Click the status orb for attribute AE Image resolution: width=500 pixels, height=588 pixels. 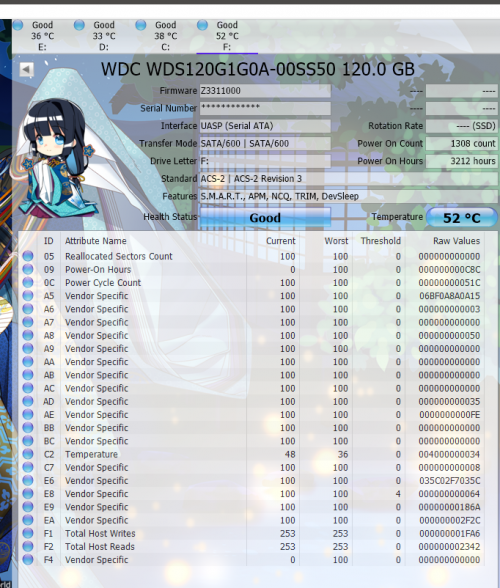(x=28, y=414)
